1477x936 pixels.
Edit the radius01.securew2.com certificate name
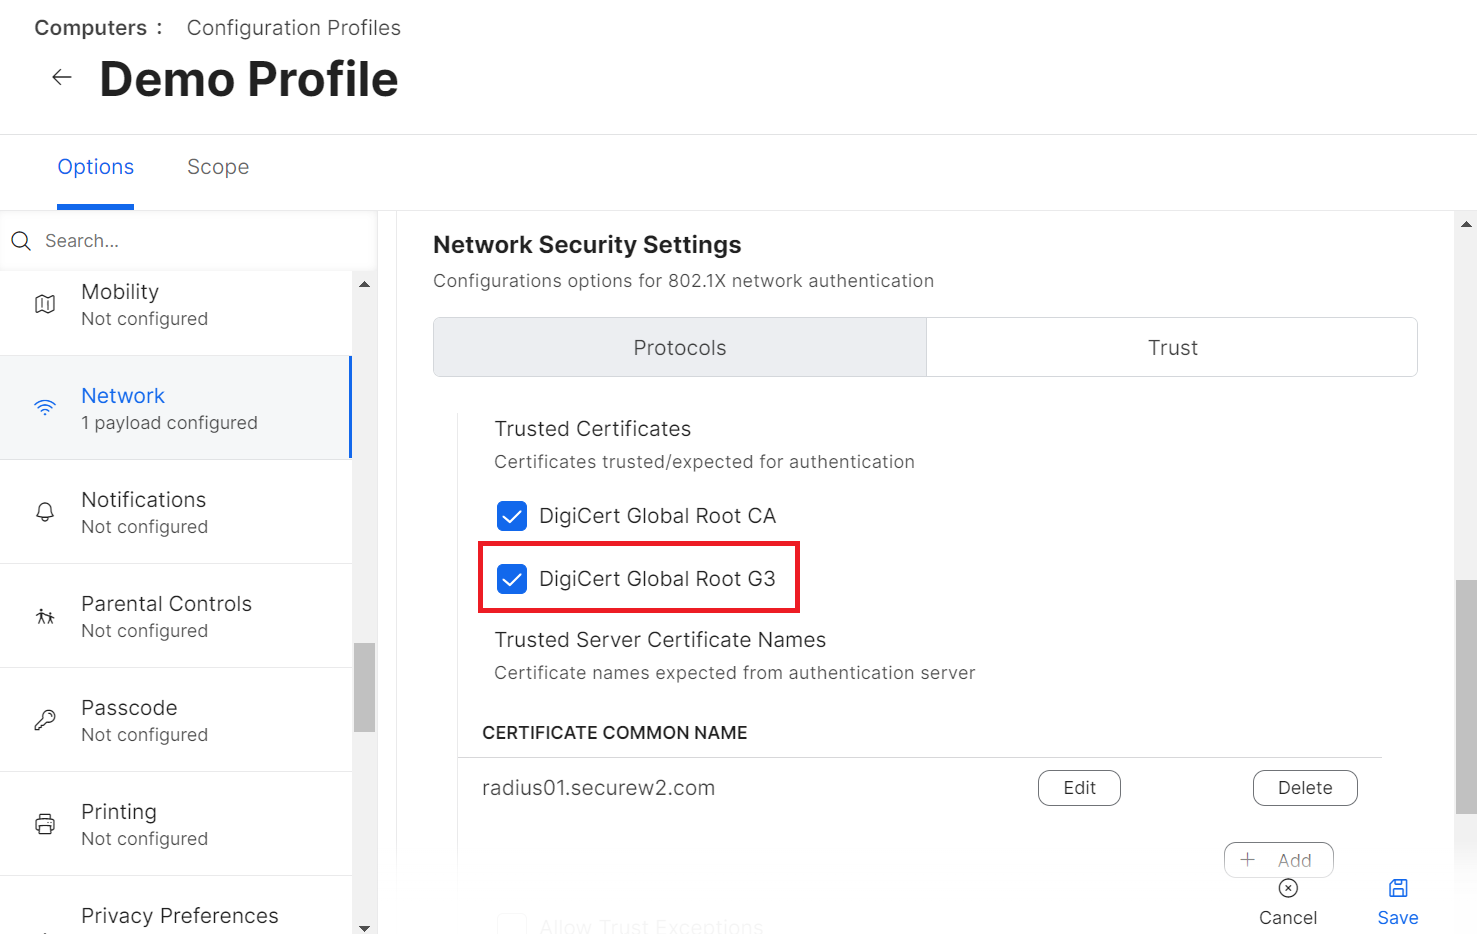(1079, 788)
